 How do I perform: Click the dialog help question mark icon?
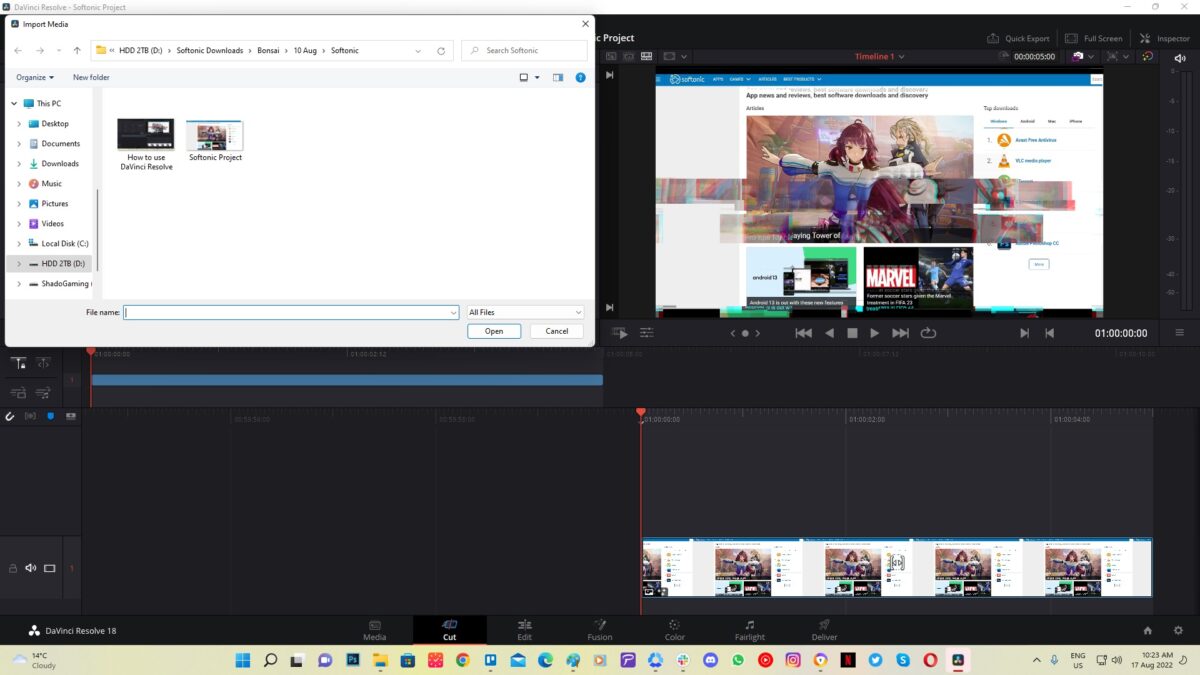(x=581, y=77)
